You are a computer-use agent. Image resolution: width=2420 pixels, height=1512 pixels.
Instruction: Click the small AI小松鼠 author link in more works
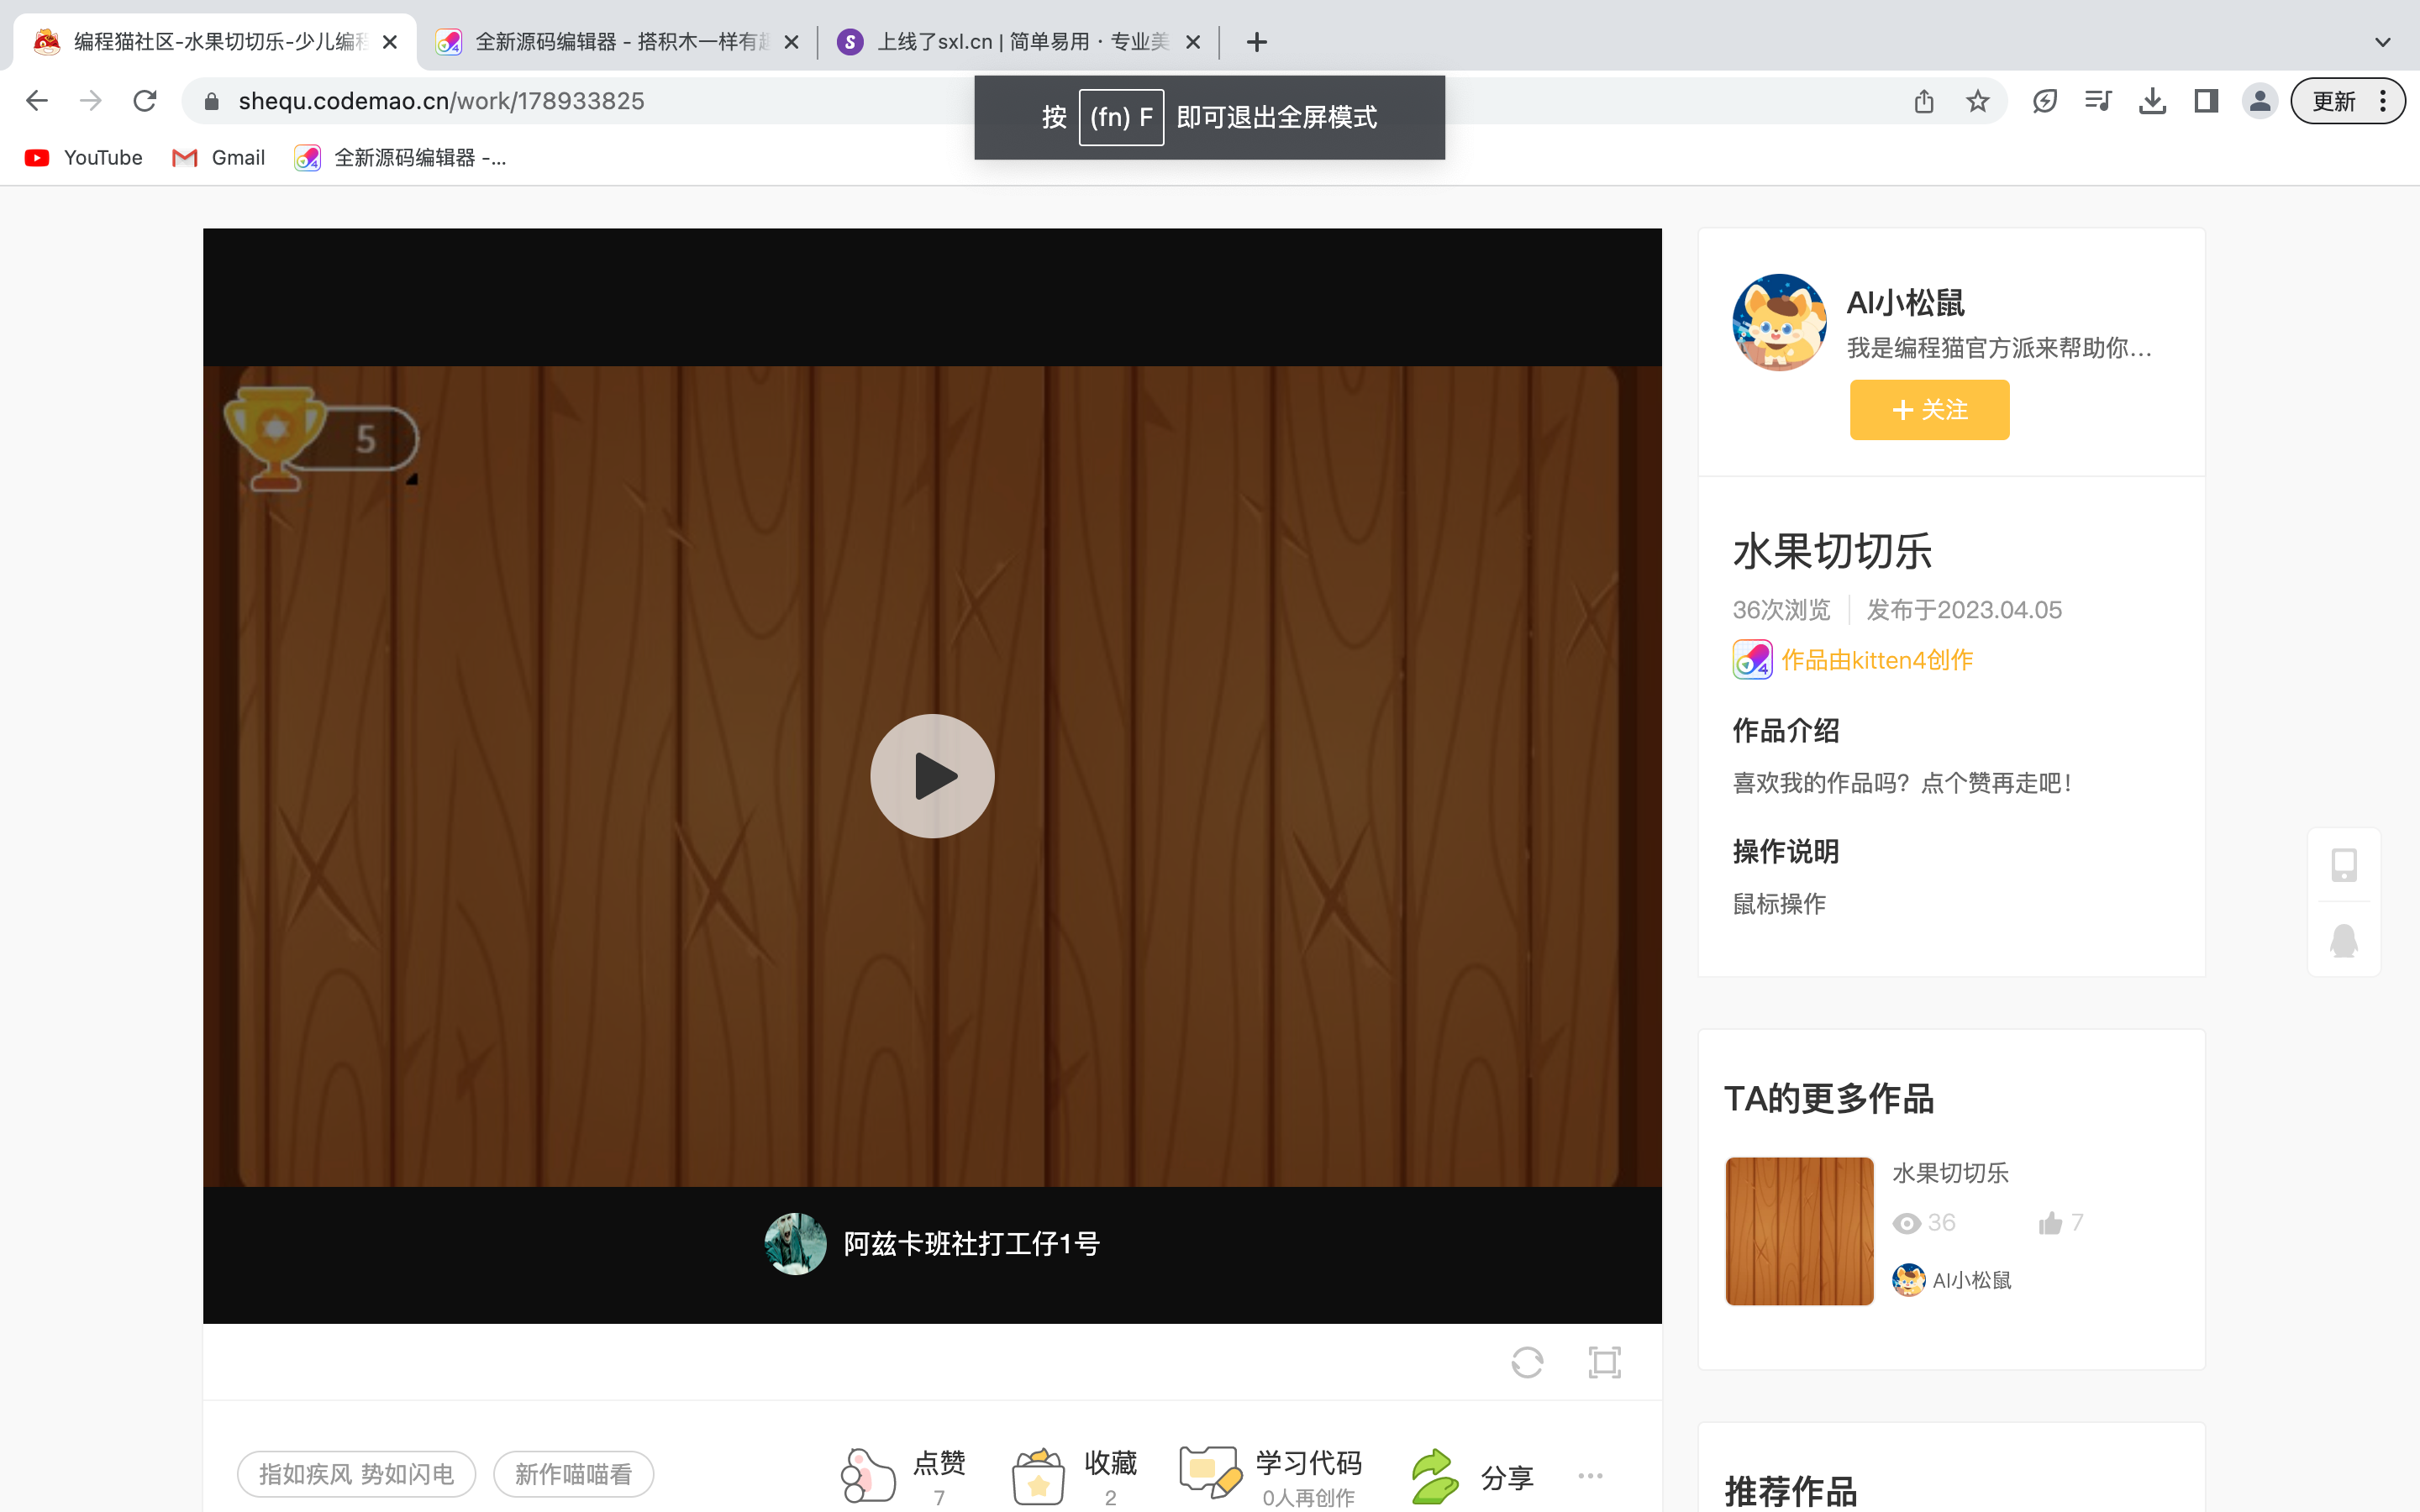coord(1952,1280)
